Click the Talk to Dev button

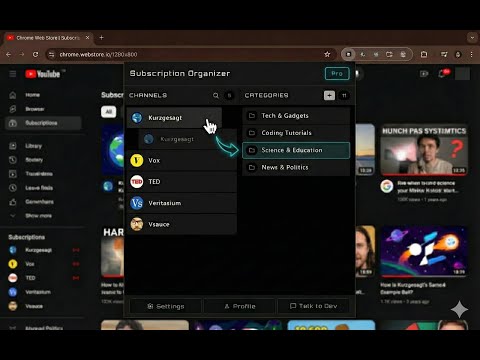pos(313,306)
